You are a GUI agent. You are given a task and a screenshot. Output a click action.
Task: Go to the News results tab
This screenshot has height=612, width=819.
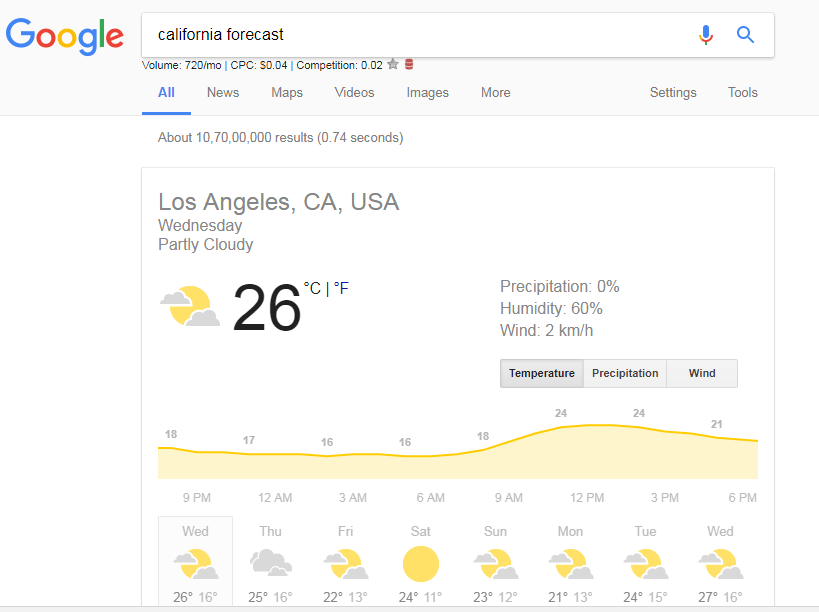pos(223,93)
